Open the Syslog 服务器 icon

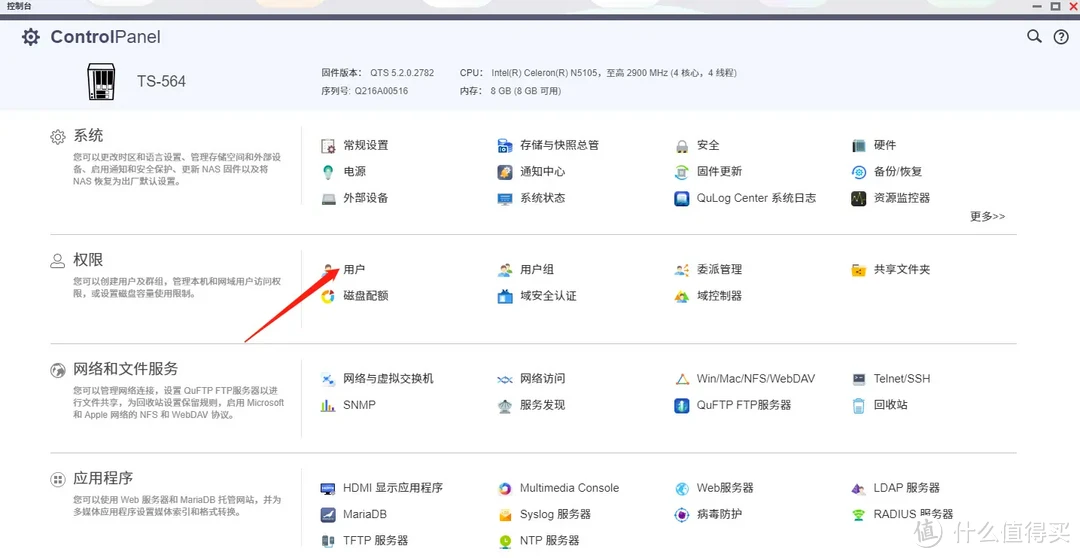pyautogui.click(x=505, y=515)
